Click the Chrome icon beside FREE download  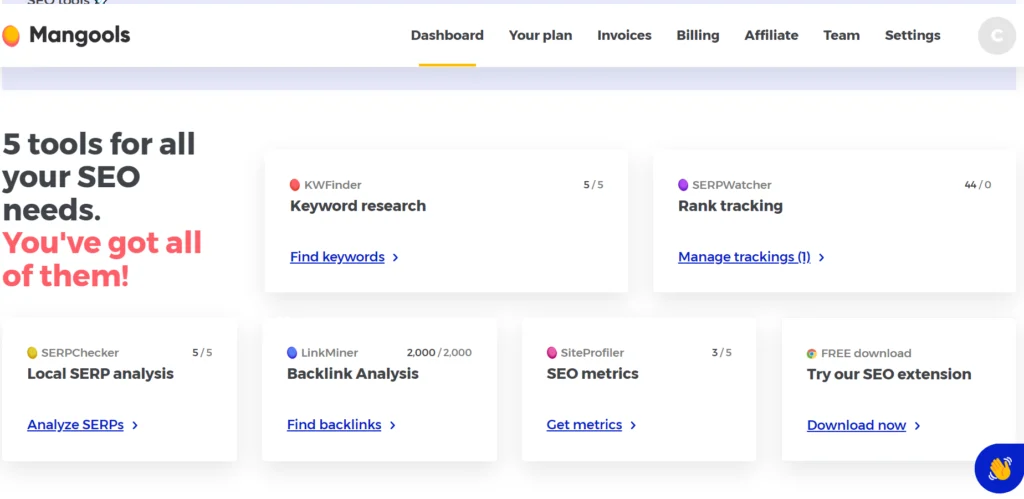(x=812, y=354)
